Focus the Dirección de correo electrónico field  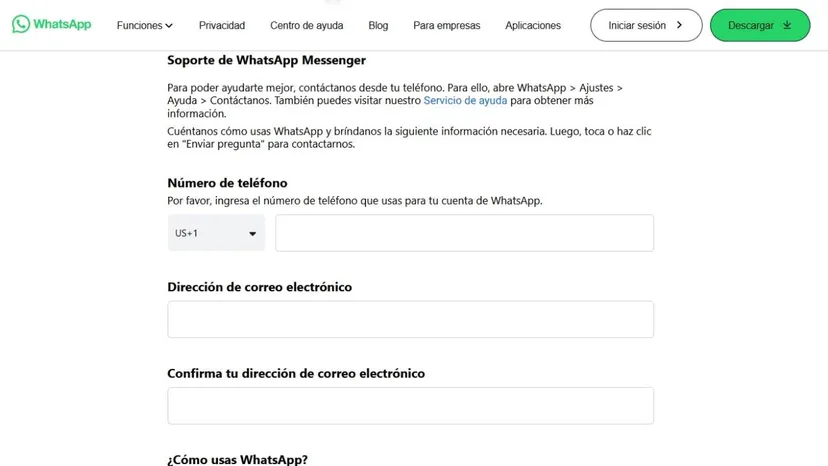point(410,319)
